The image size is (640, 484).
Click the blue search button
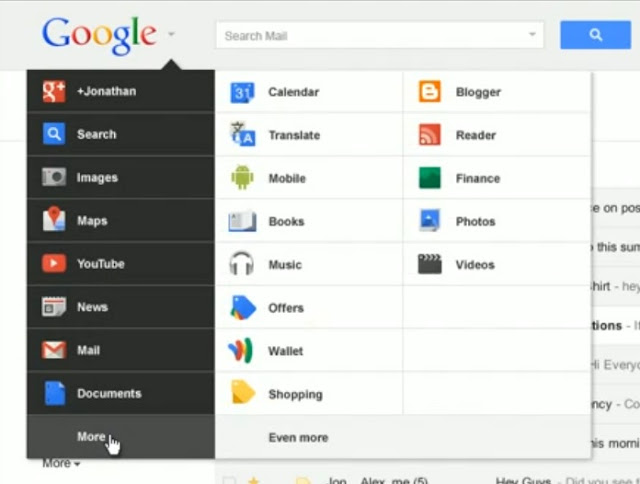(596, 35)
